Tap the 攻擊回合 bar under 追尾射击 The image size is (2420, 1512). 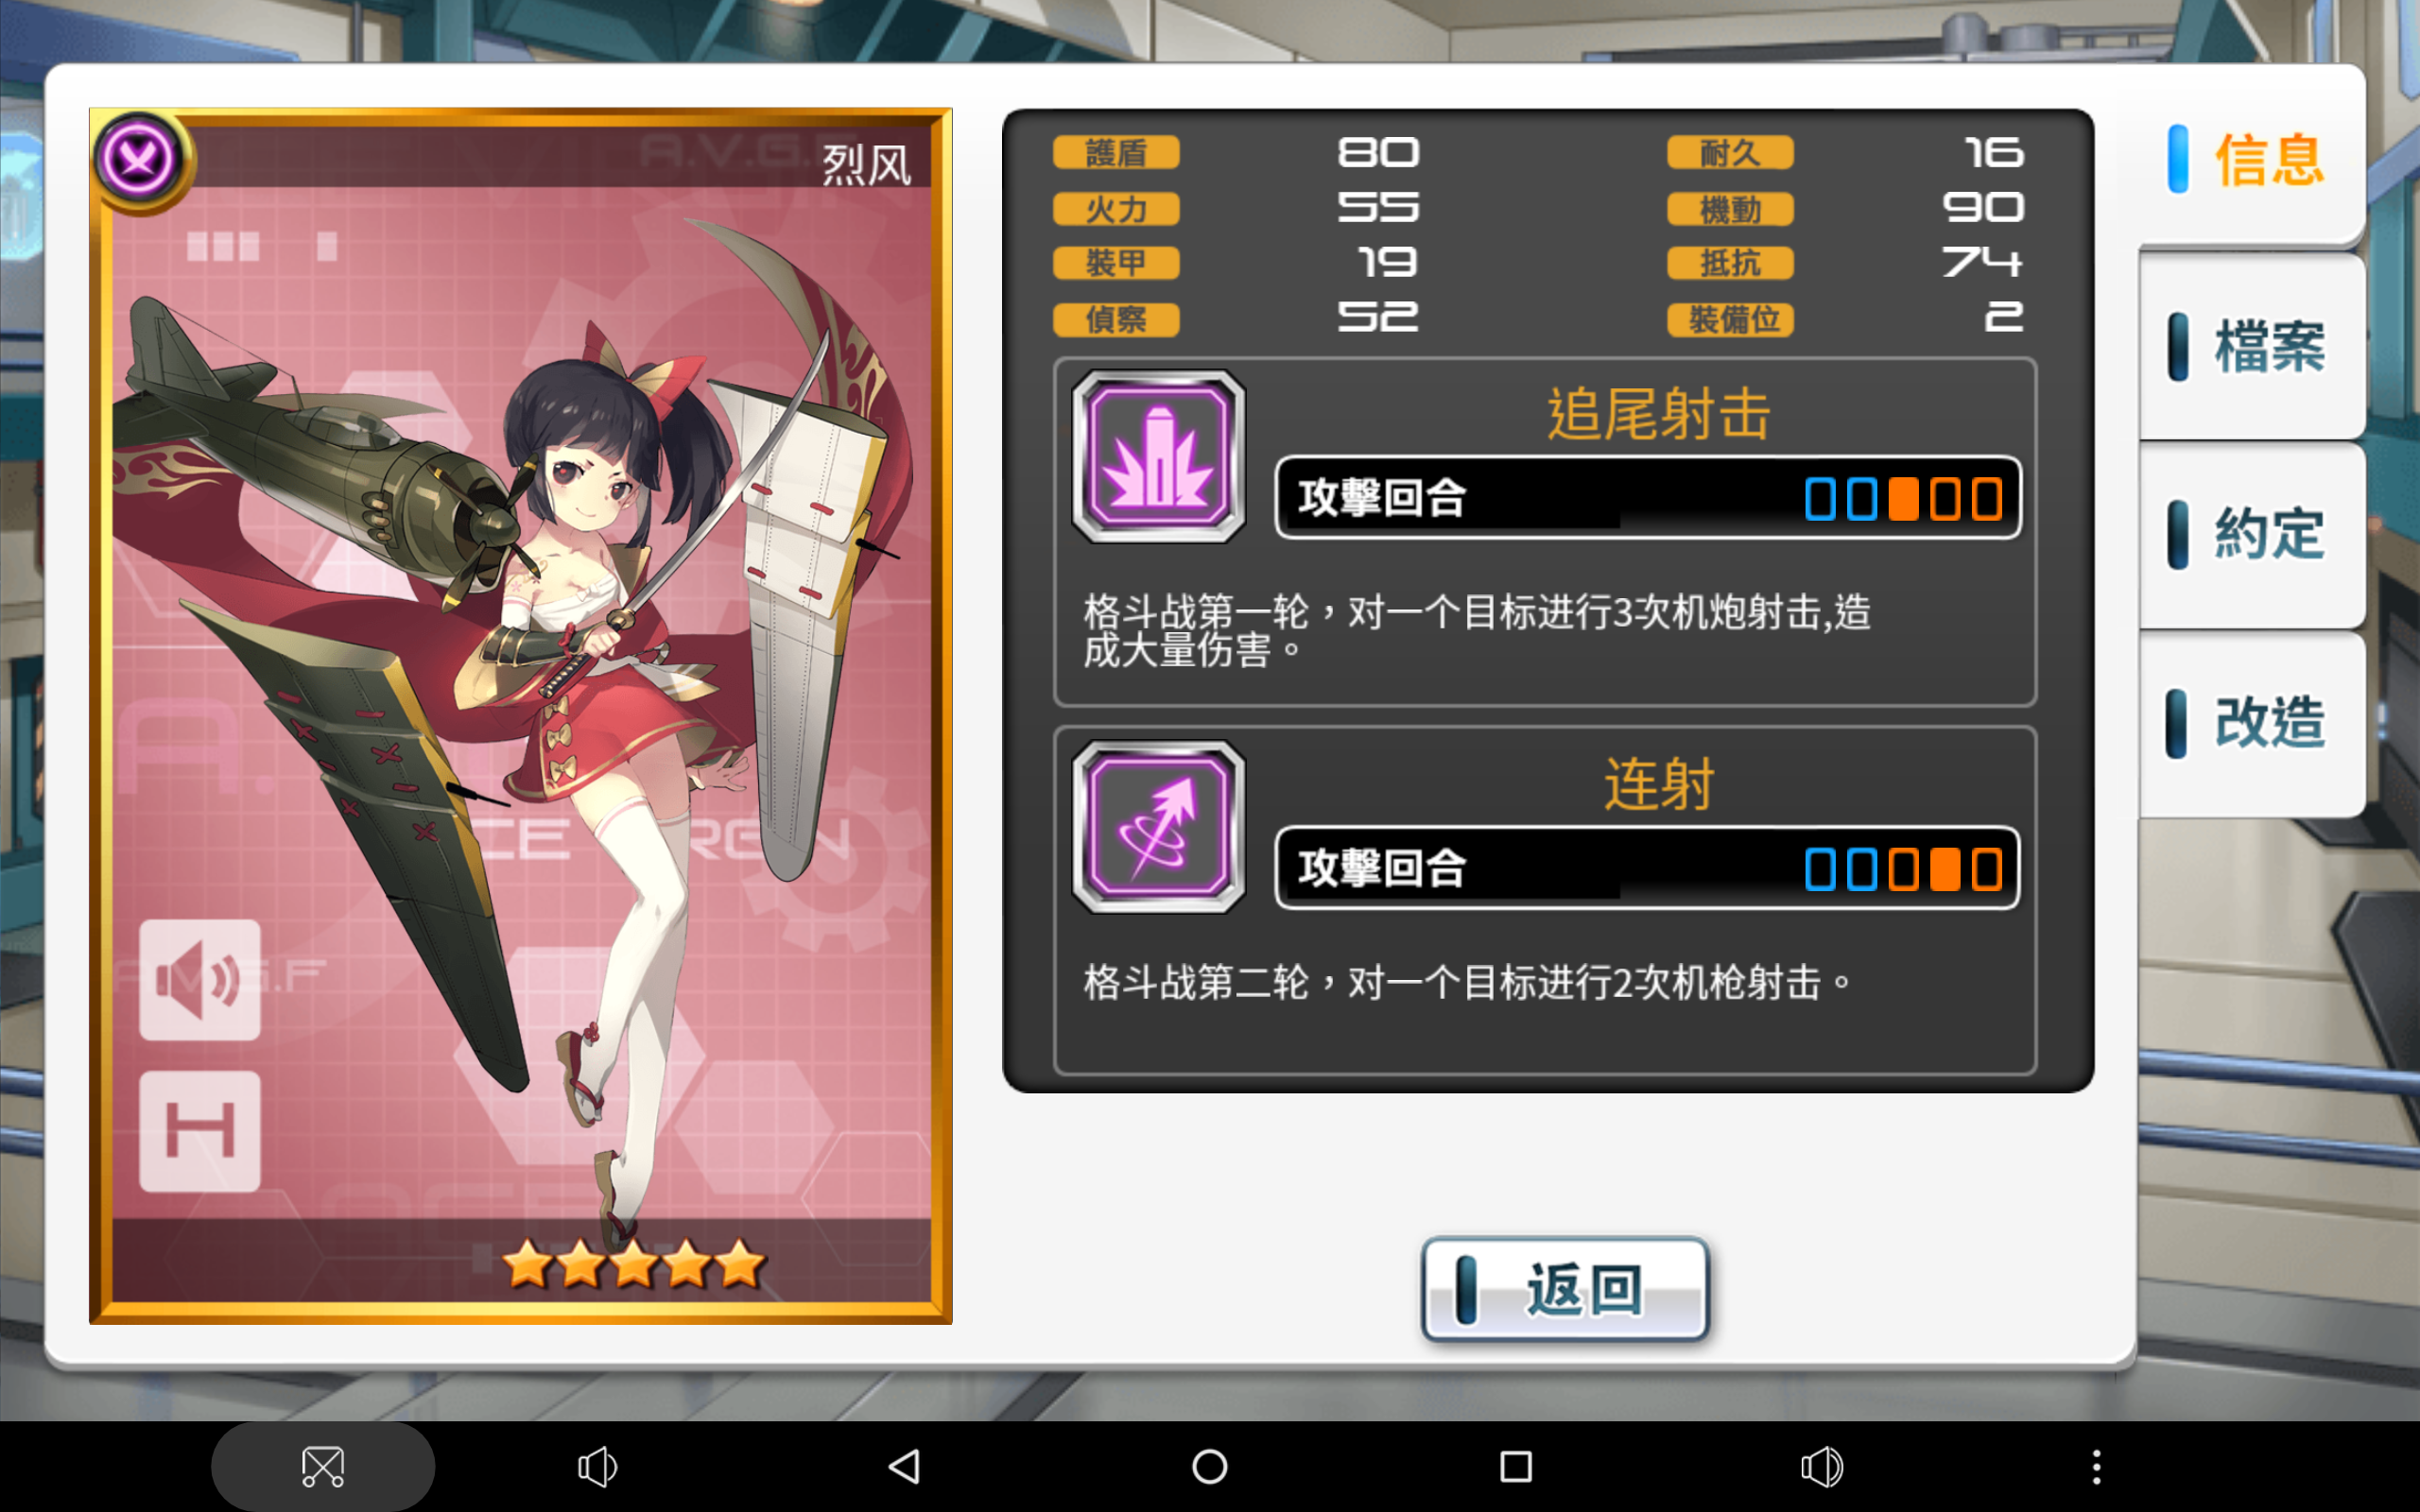click(1648, 498)
